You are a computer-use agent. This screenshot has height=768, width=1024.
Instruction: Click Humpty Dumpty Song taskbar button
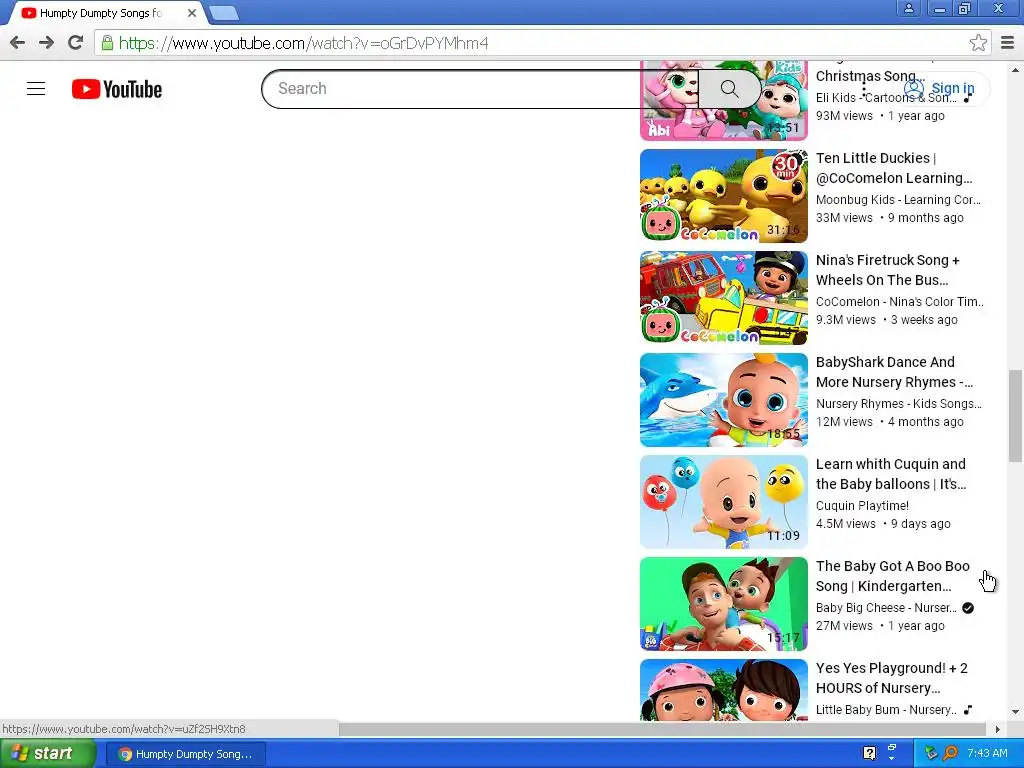click(x=186, y=754)
